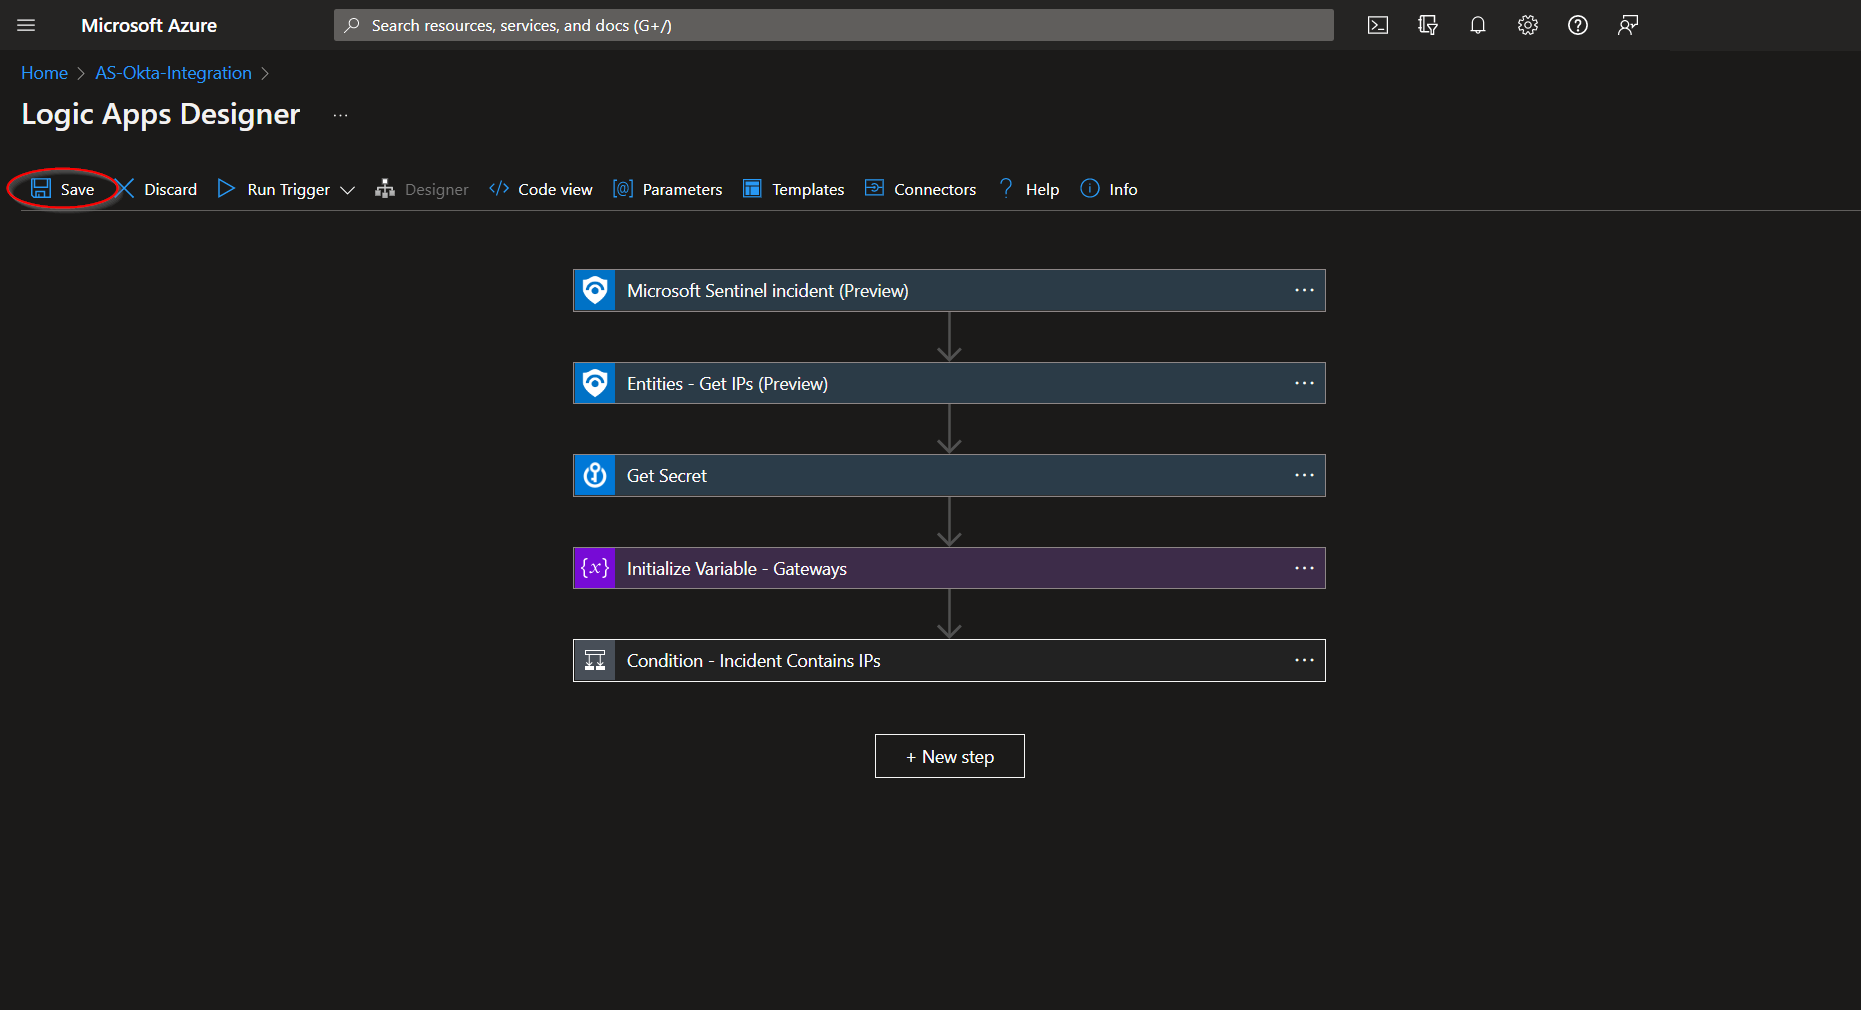Click the Microsoft Sentinel incident shield icon

coord(595,290)
